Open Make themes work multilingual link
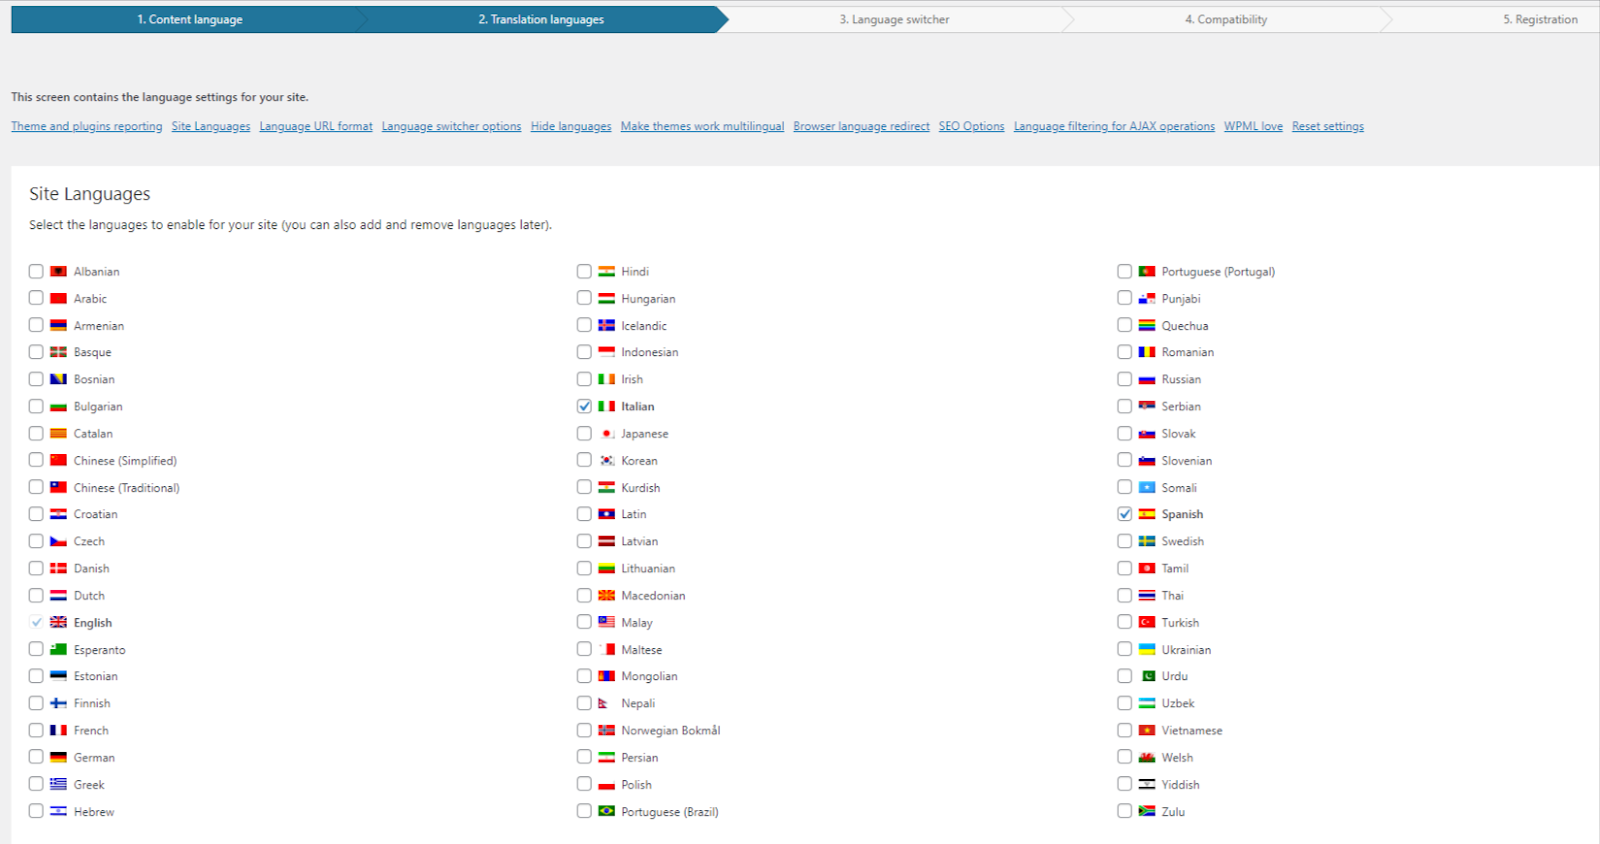 click(702, 126)
